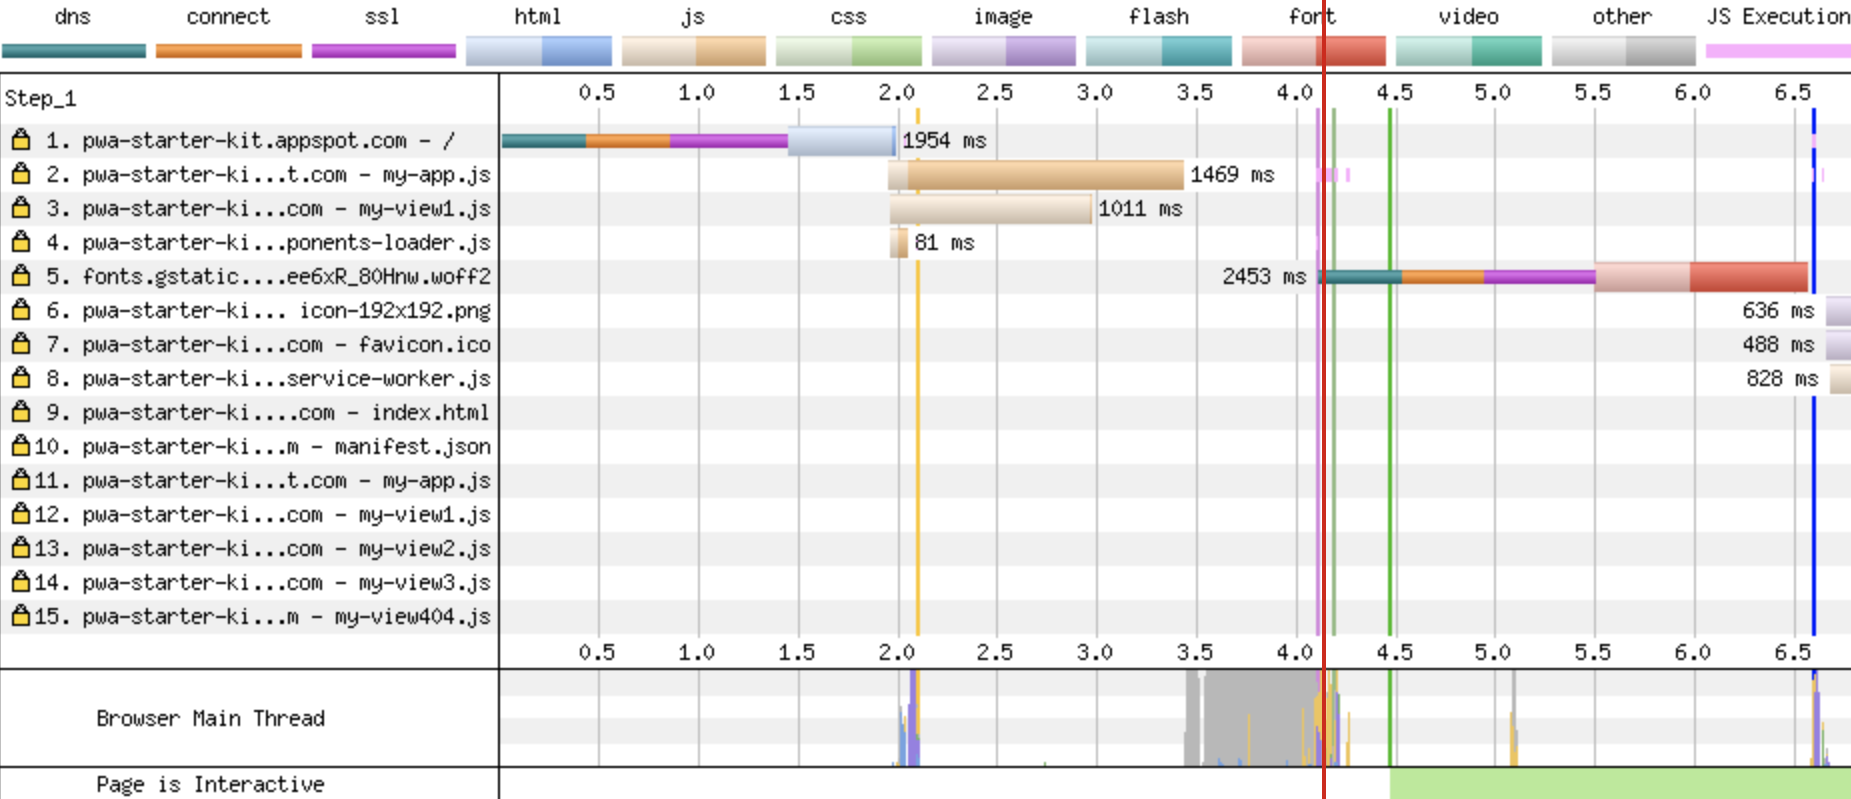
Task: Select the purple ssl segment of request 1
Action: click(x=729, y=141)
